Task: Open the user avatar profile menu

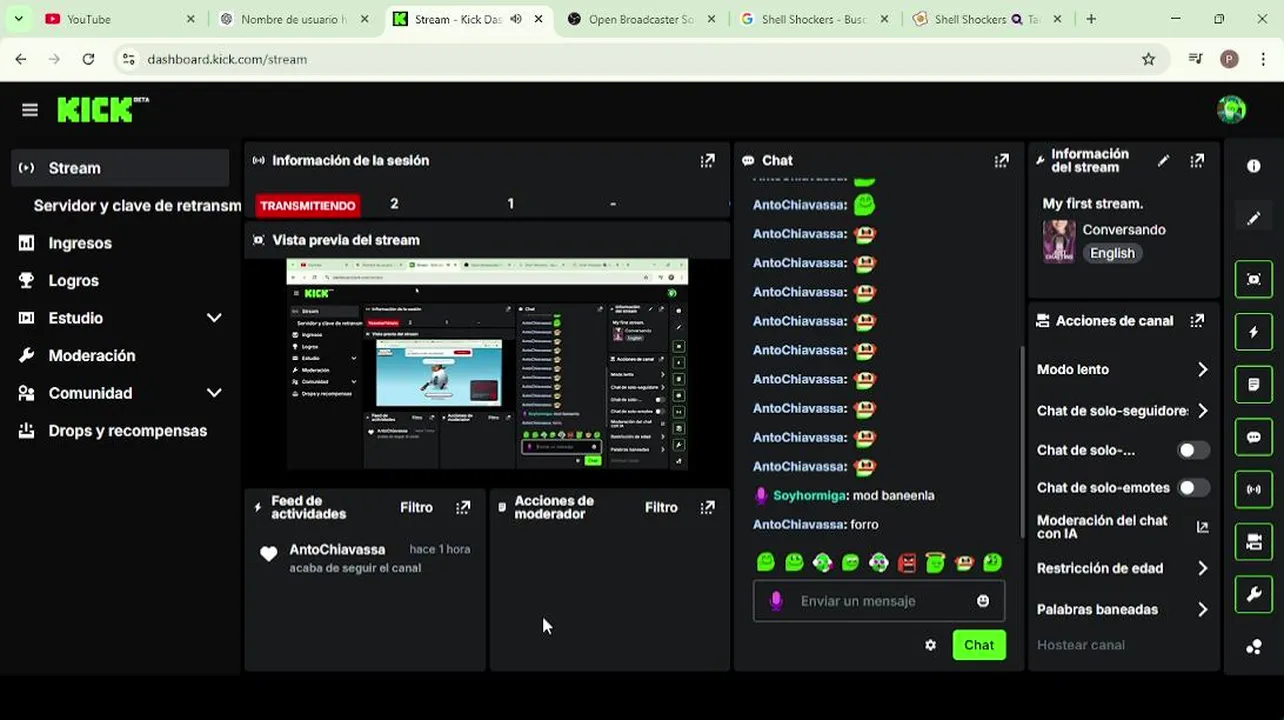Action: (1231, 110)
